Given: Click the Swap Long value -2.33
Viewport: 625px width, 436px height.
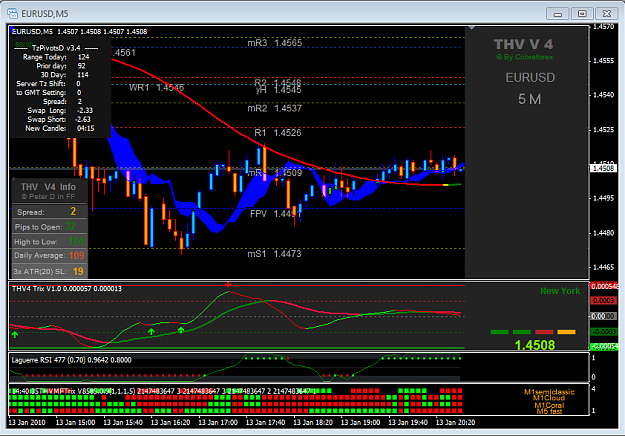Looking at the screenshot, I should pos(85,110).
